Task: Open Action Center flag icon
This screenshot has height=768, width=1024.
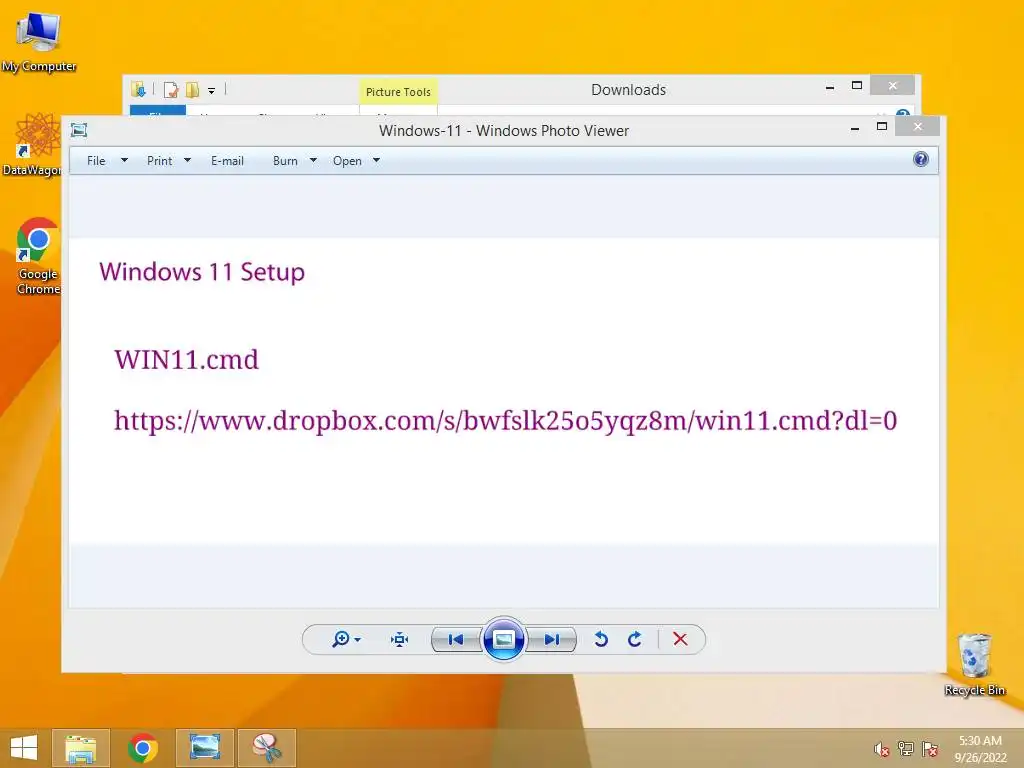Action: point(929,749)
